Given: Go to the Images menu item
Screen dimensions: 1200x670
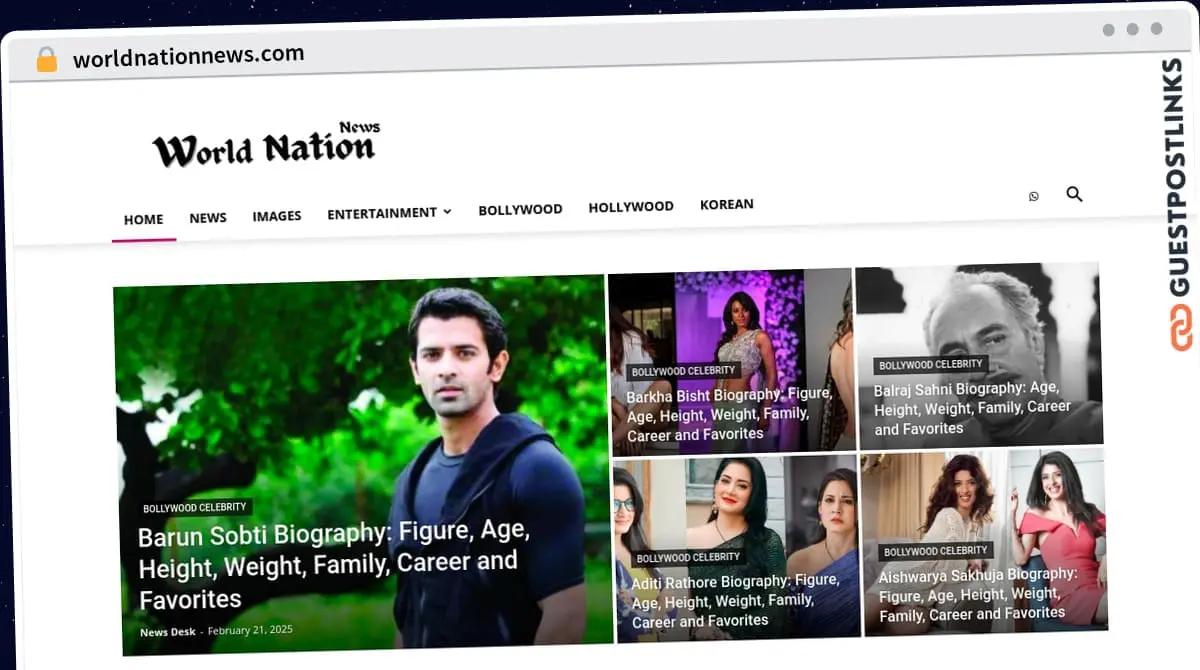Looking at the screenshot, I should [277, 215].
